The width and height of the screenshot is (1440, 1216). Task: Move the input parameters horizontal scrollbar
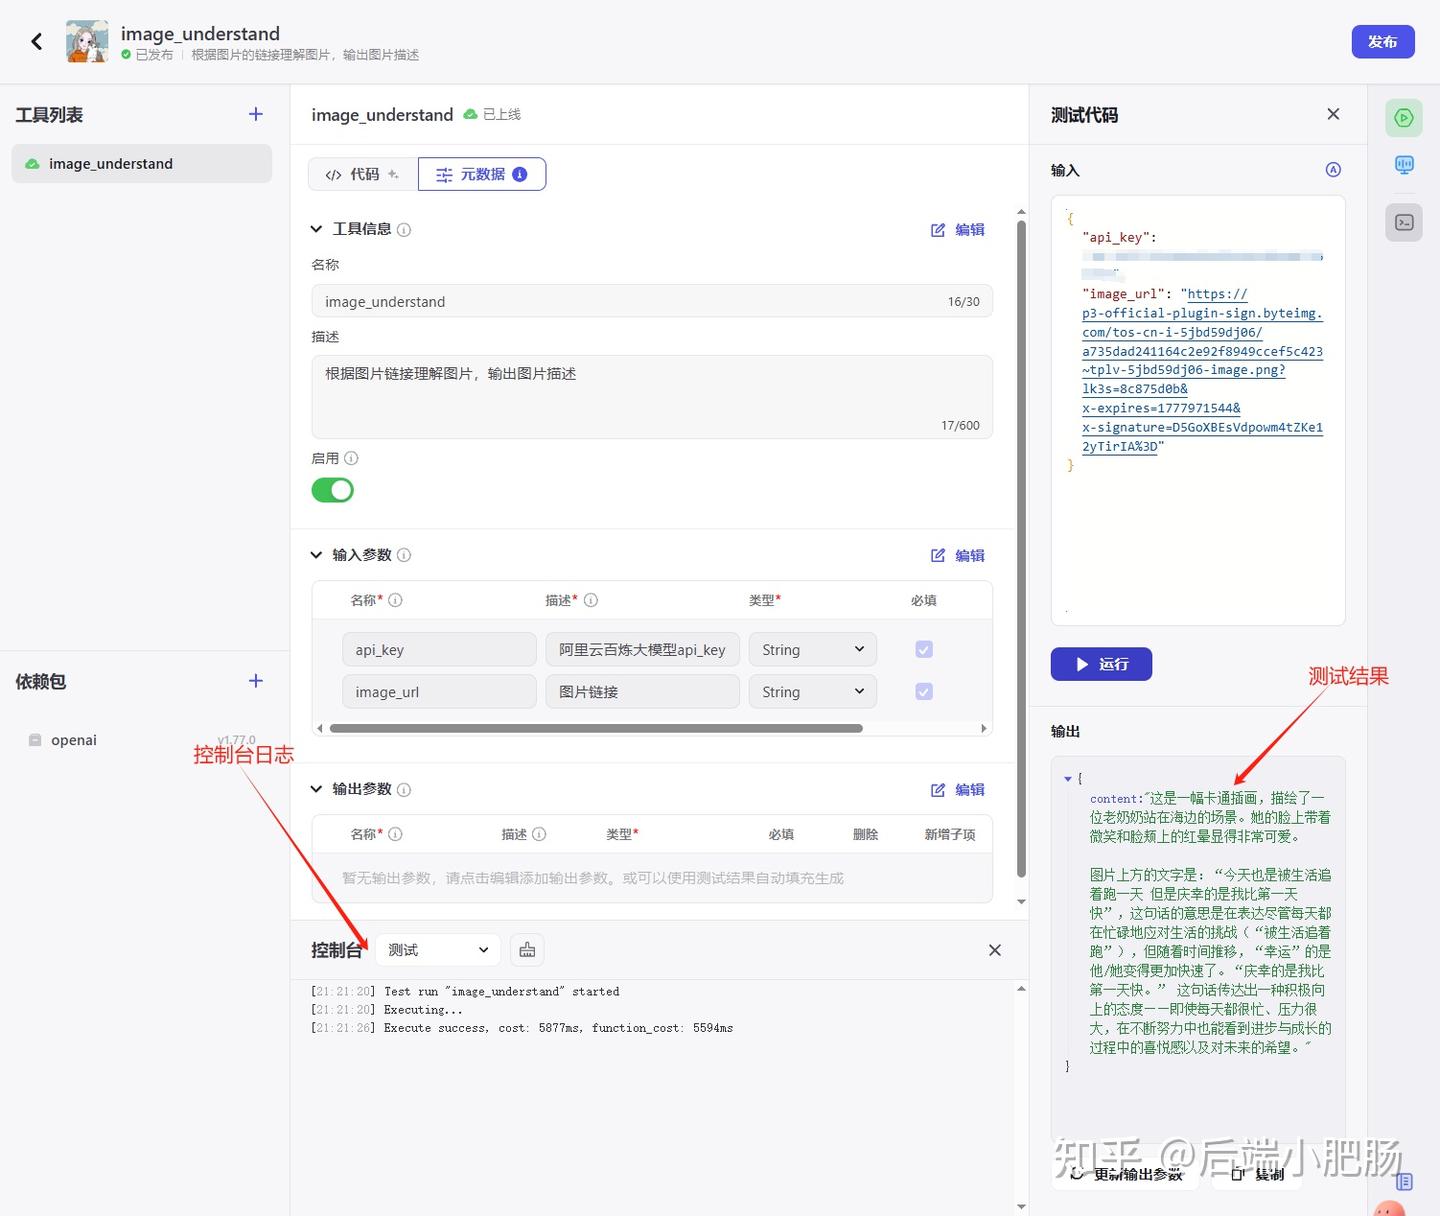(x=596, y=728)
